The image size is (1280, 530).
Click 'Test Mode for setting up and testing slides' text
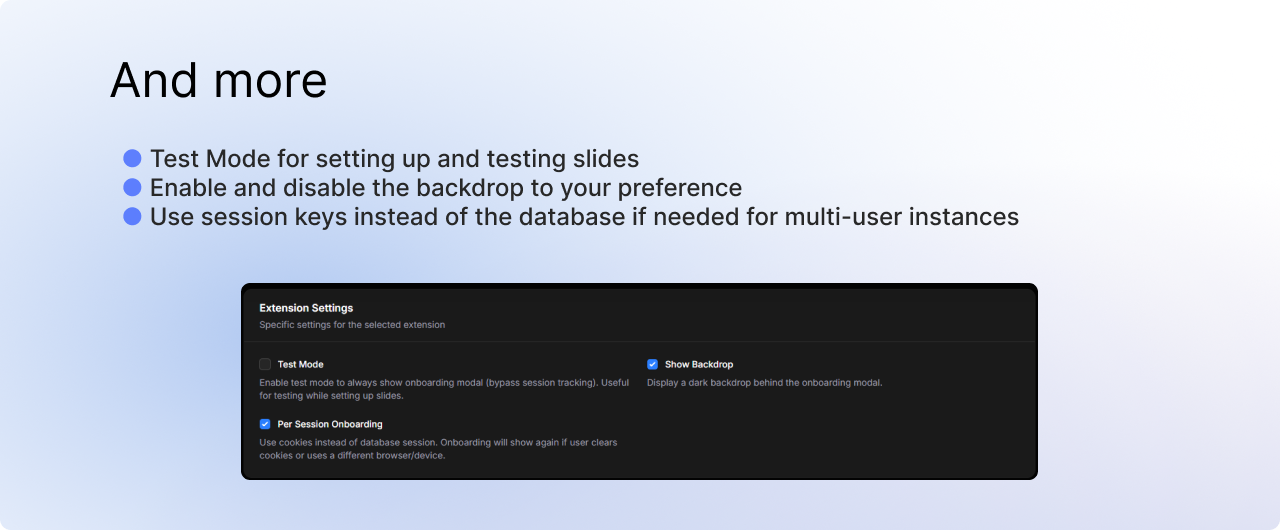394,159
